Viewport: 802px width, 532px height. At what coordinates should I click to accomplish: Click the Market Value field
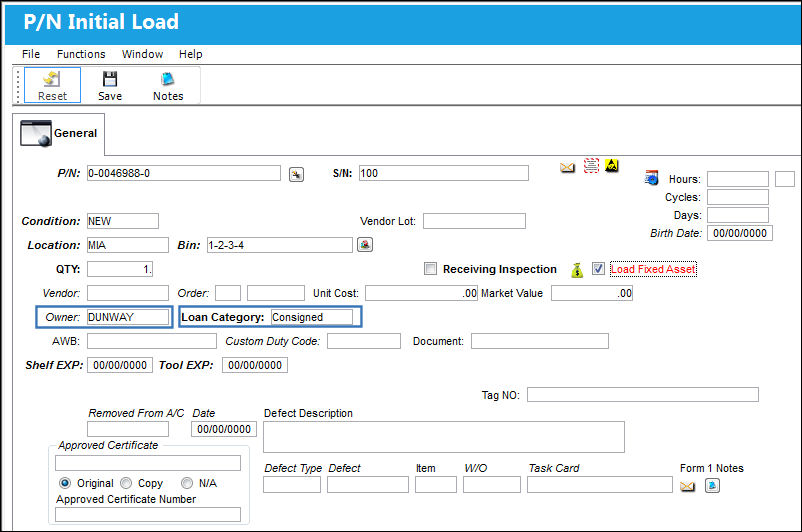(592, 293)
